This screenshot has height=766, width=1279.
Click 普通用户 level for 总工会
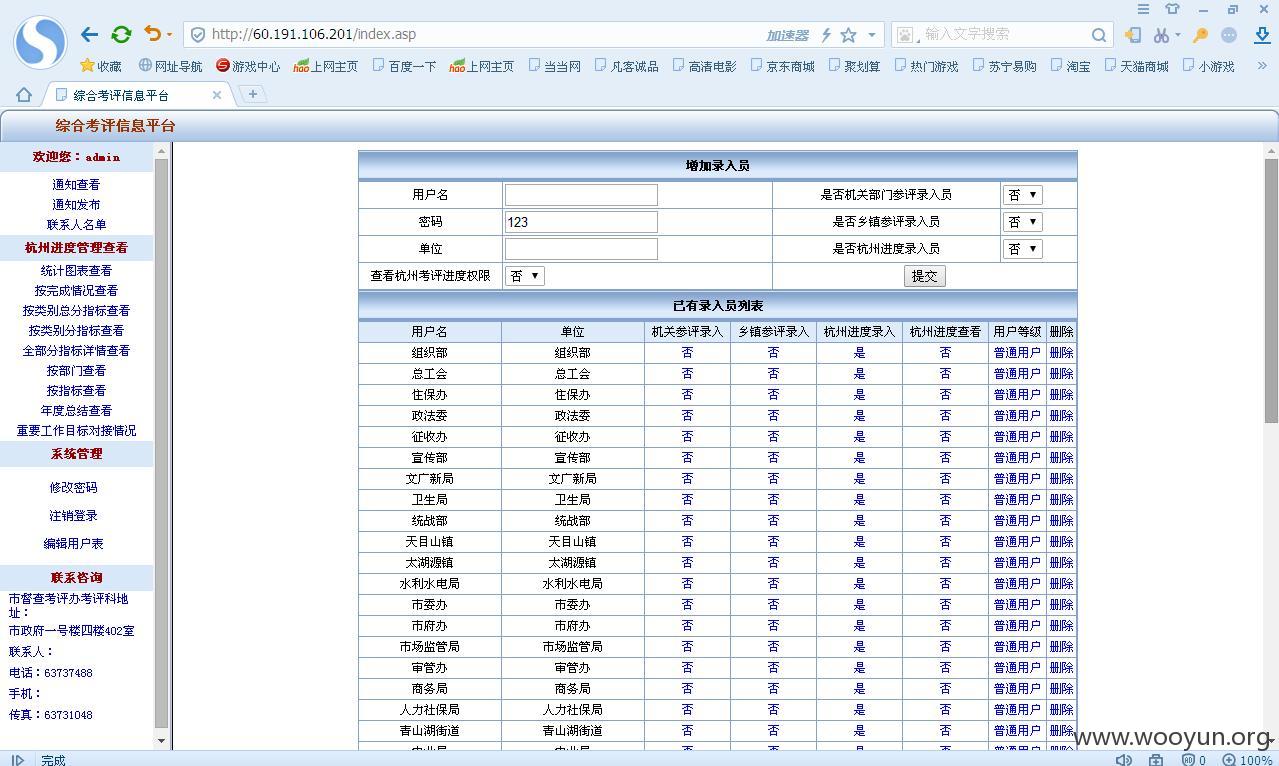[1017, 374]
